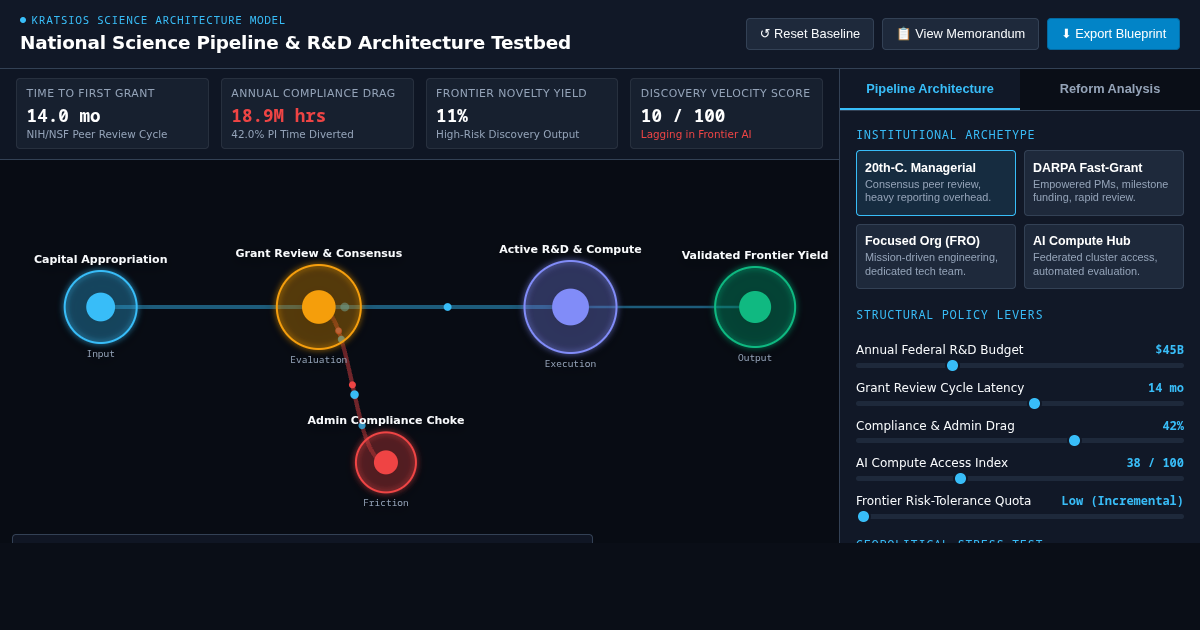Click the 42% admin drag value
This screenshot has width=1200, height=630.
coord(1173,426)
